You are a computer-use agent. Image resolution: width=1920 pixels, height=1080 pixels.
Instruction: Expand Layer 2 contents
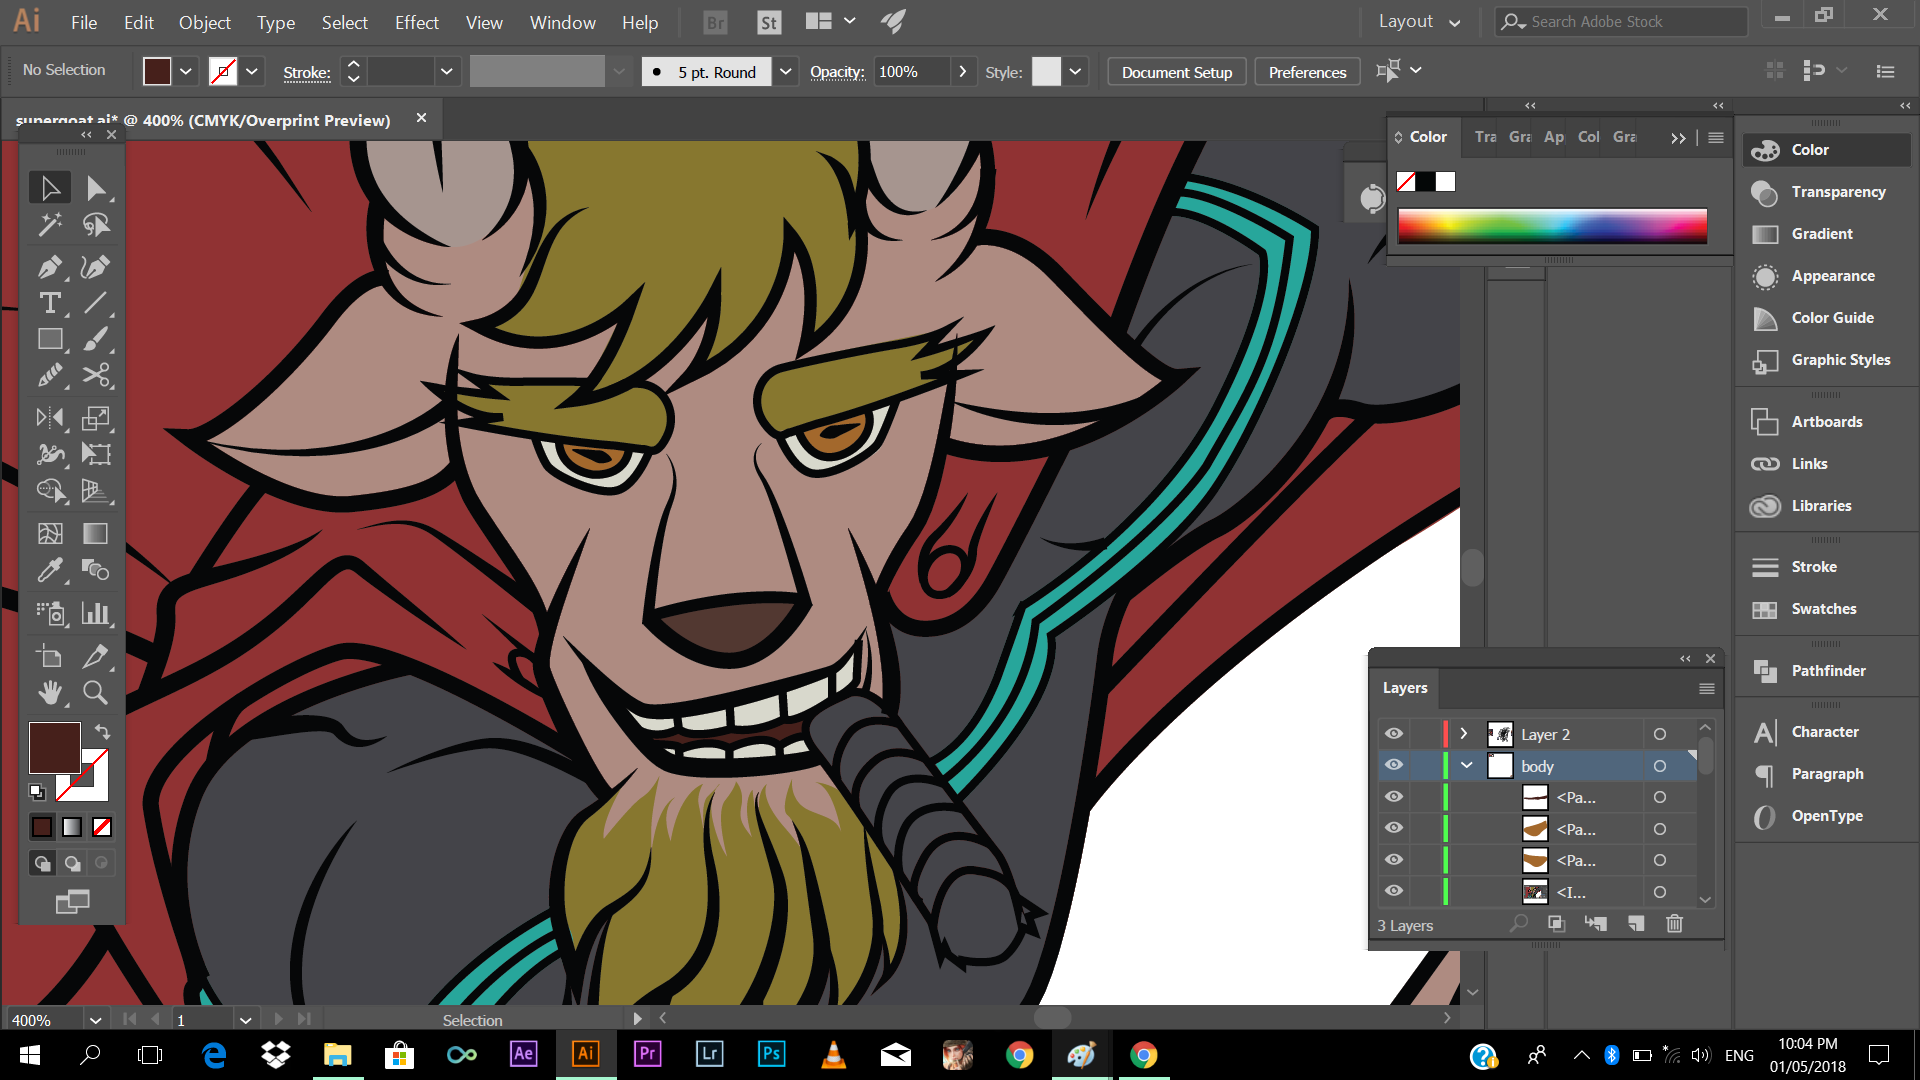(1464, 734)
